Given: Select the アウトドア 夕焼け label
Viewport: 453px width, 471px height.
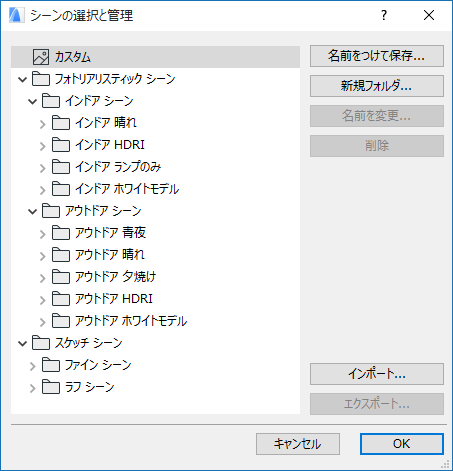Looking at the screenshot, I should pos(115,277).
